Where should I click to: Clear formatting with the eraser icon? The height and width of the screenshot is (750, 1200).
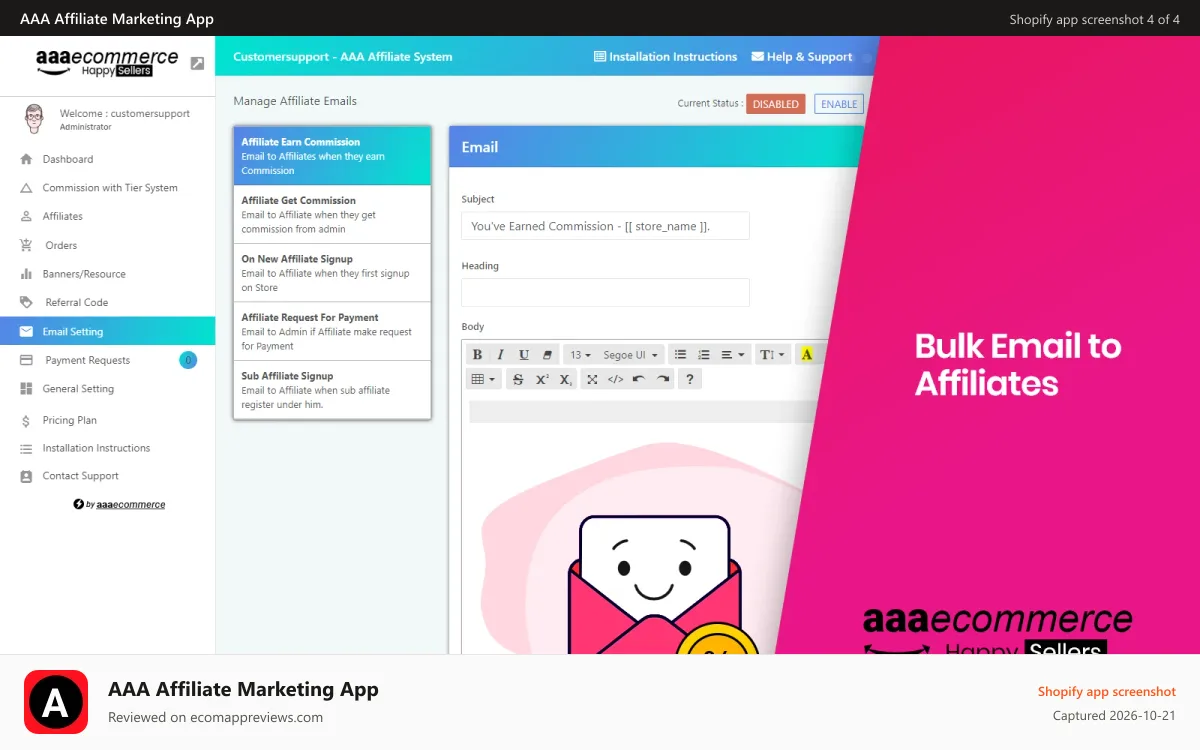[547, 355]
